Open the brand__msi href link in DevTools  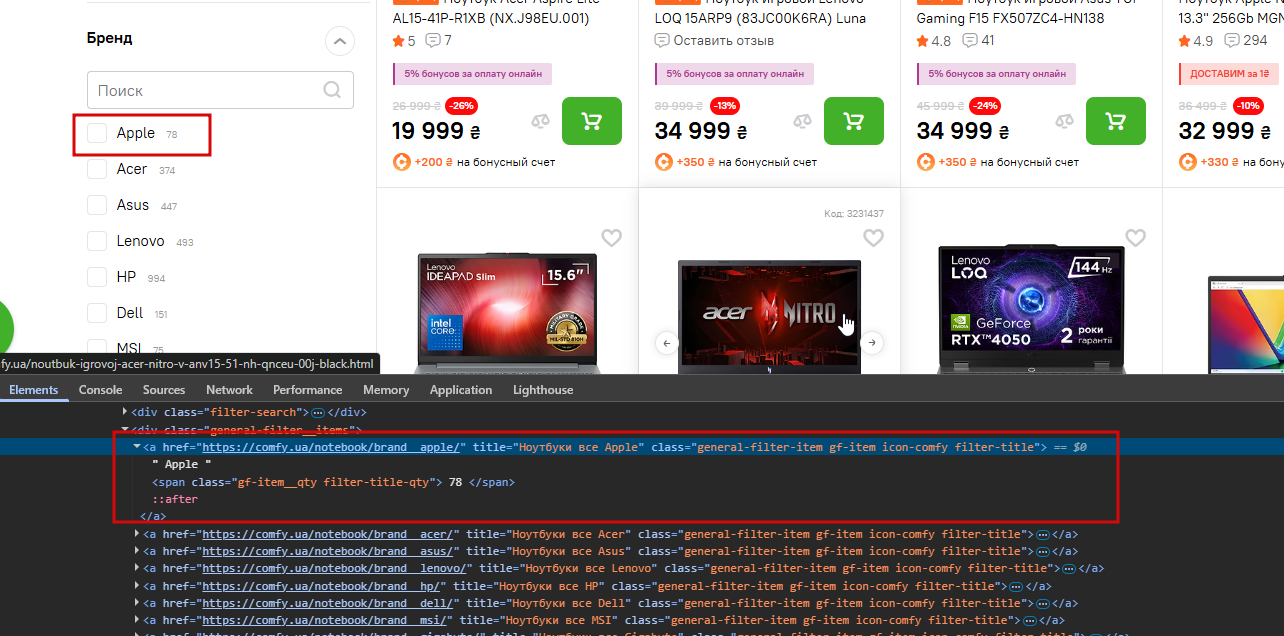coord(324,620)
